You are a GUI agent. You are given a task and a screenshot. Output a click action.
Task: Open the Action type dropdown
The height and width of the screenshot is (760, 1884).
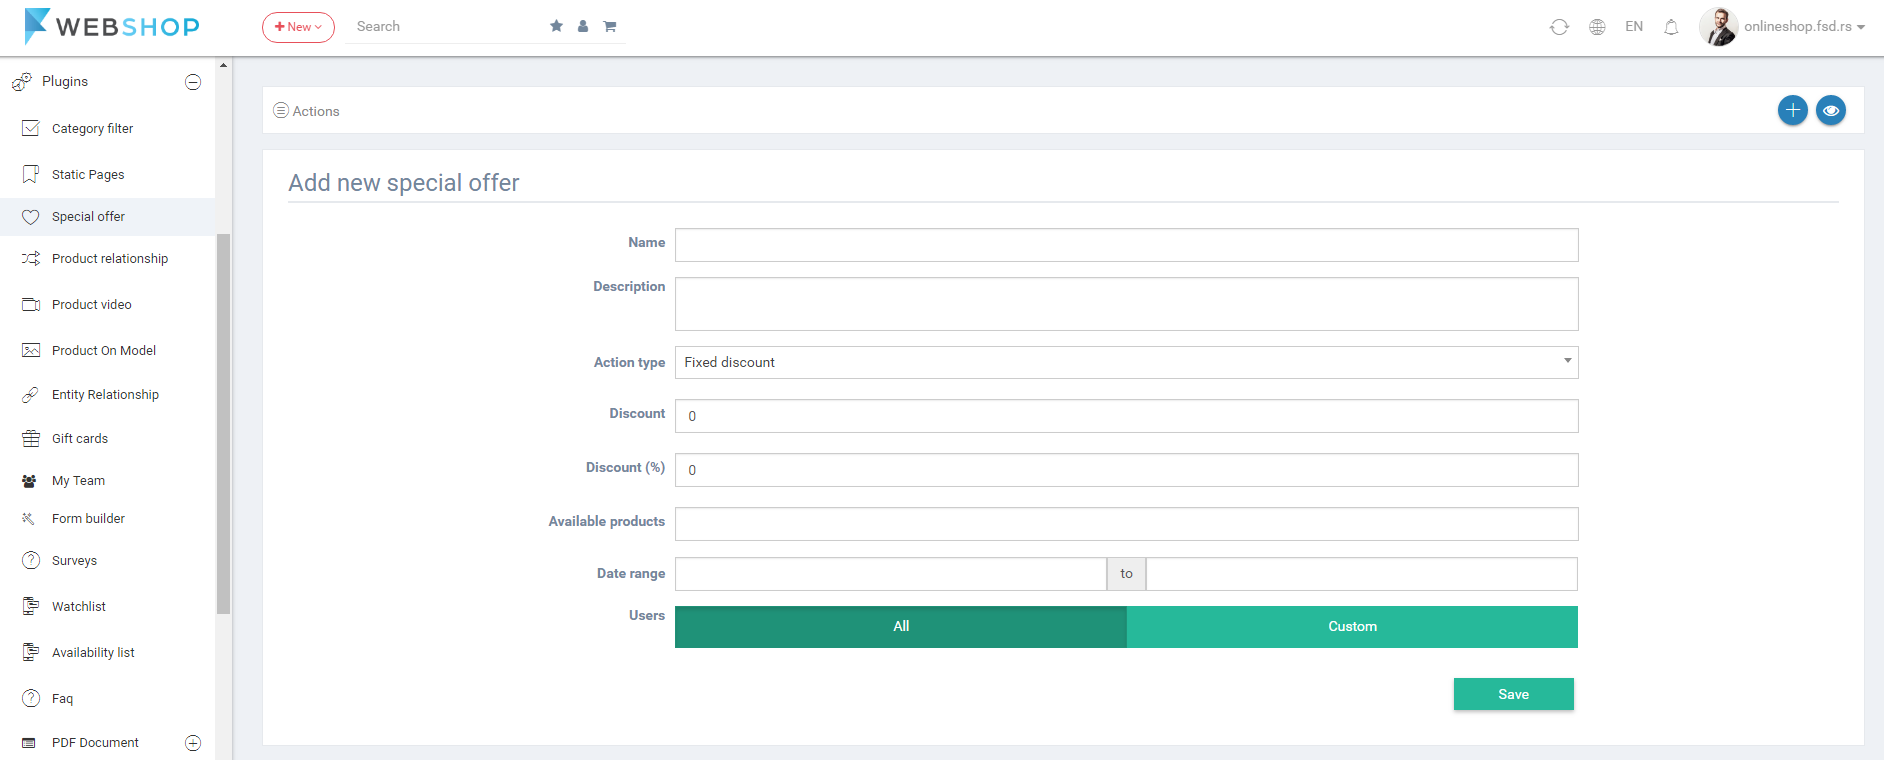(x=1127, y=362)
